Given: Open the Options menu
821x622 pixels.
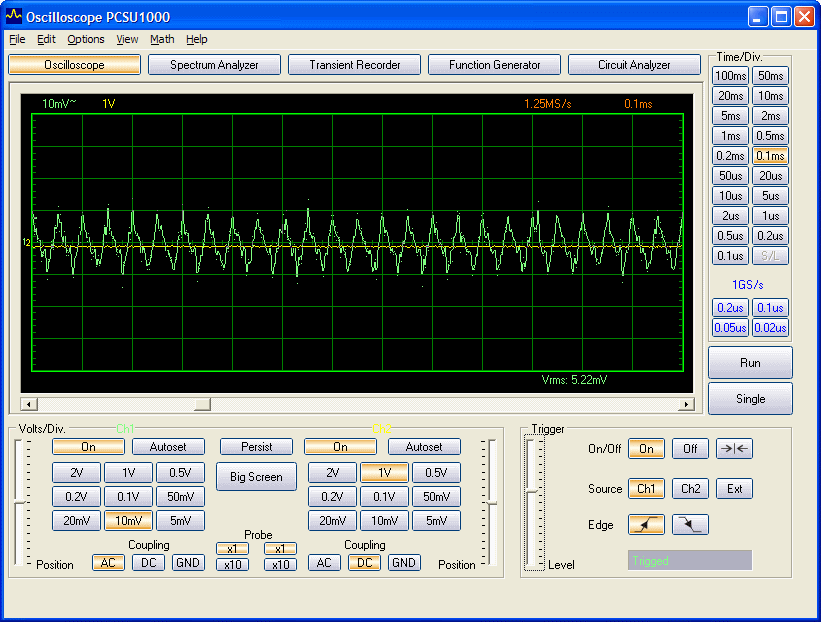Looking at the screenshot, I should click(x=85, y=39).
